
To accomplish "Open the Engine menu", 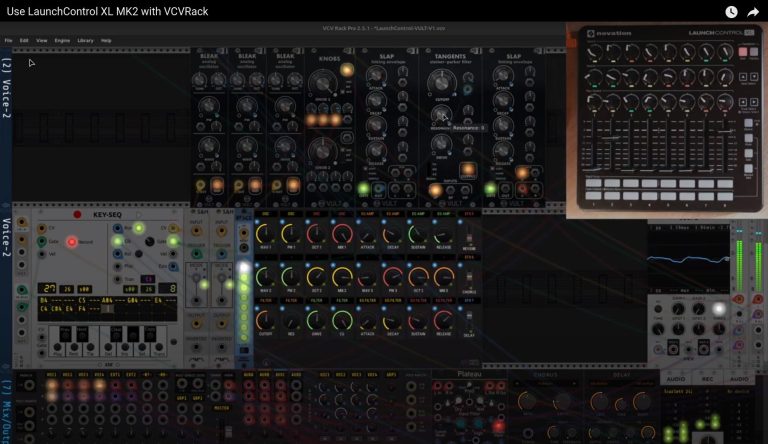I will [62, 41].
